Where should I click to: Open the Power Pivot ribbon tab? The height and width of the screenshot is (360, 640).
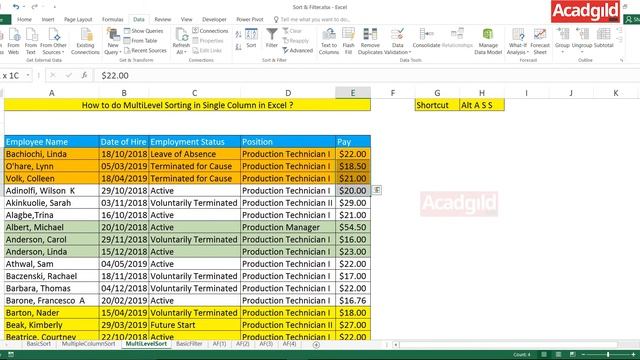pyautogui.click(x=250, y=19)
